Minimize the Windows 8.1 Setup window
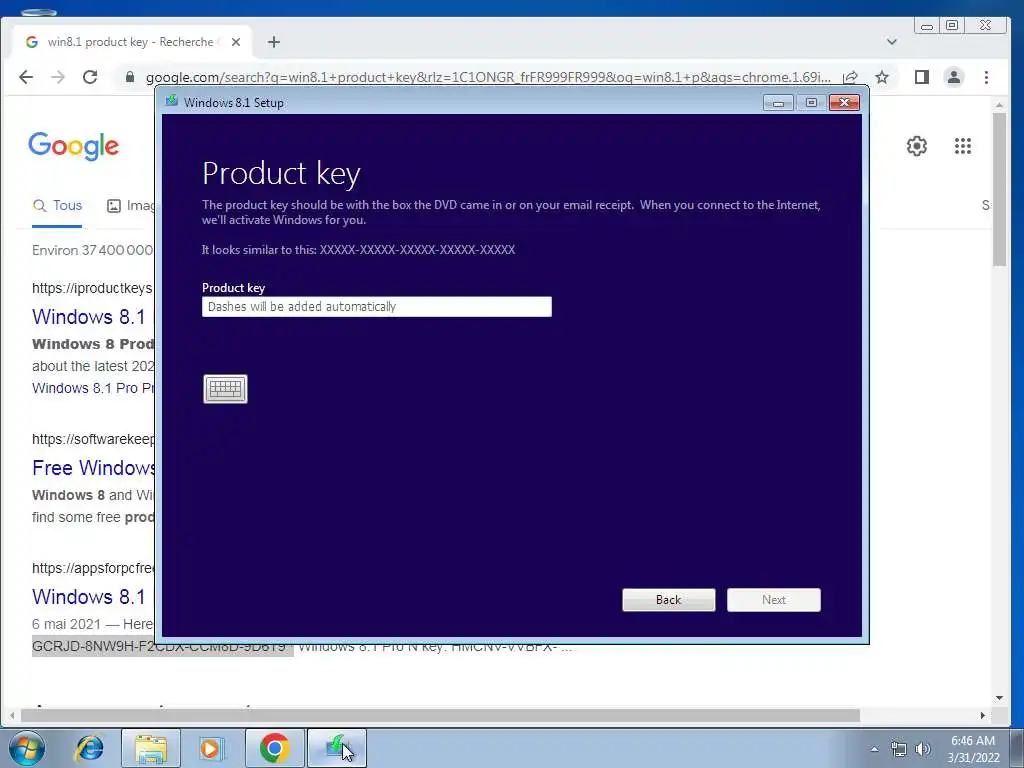The height and width of the screenshot is (768, 1024). pos(778,103)
